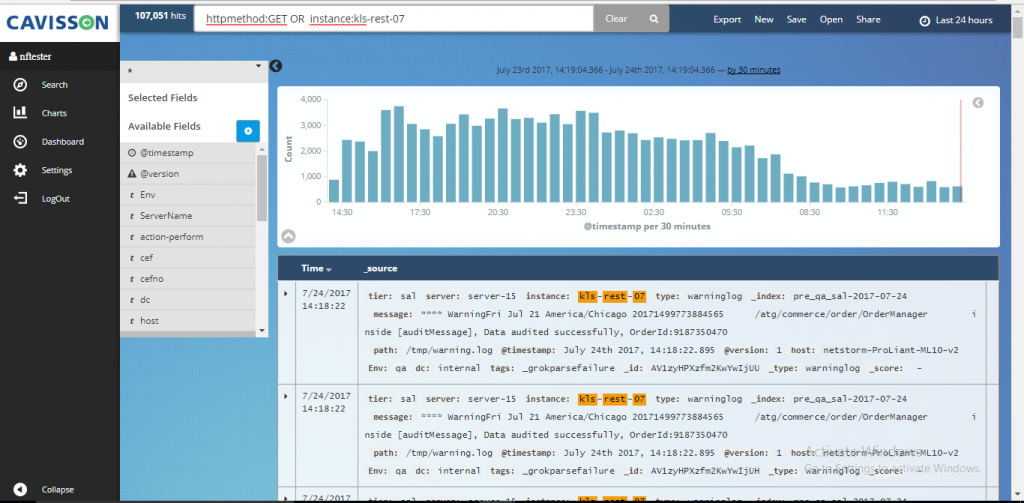Open field settings blue gear button

248,131
